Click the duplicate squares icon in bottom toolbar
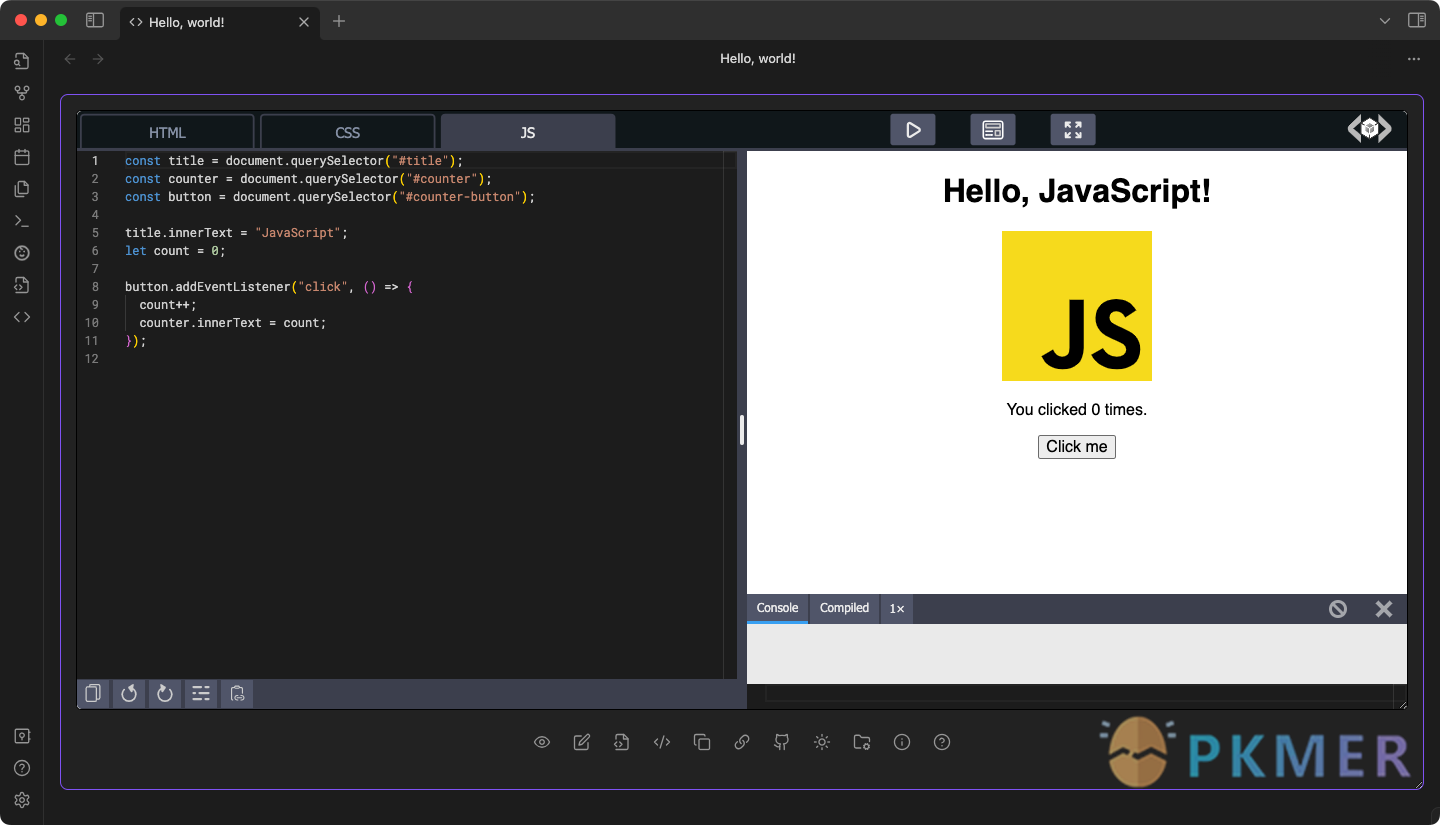 click(702, 742)
